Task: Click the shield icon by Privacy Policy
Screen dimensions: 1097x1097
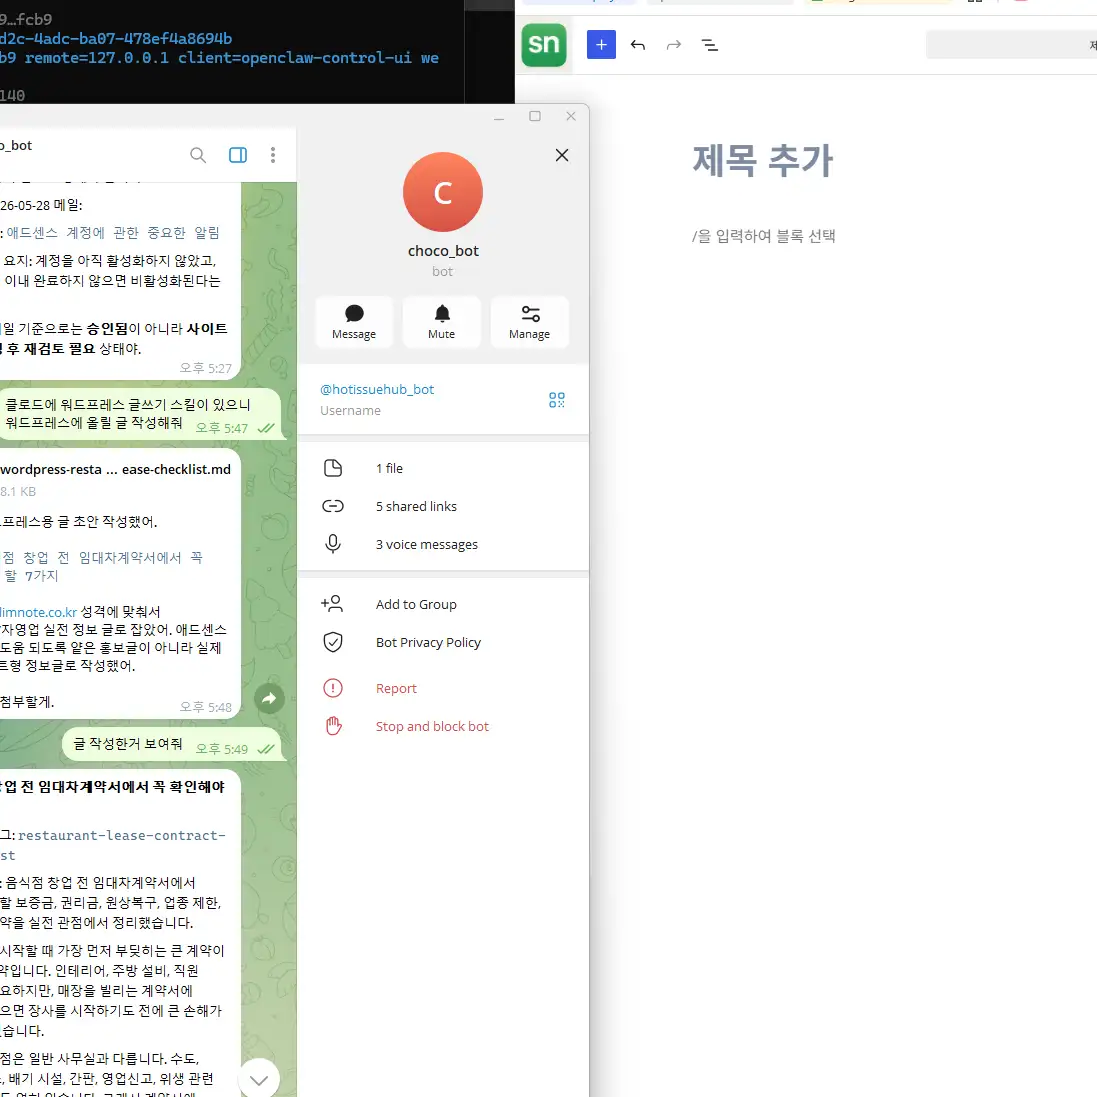Action: point(333,642)
